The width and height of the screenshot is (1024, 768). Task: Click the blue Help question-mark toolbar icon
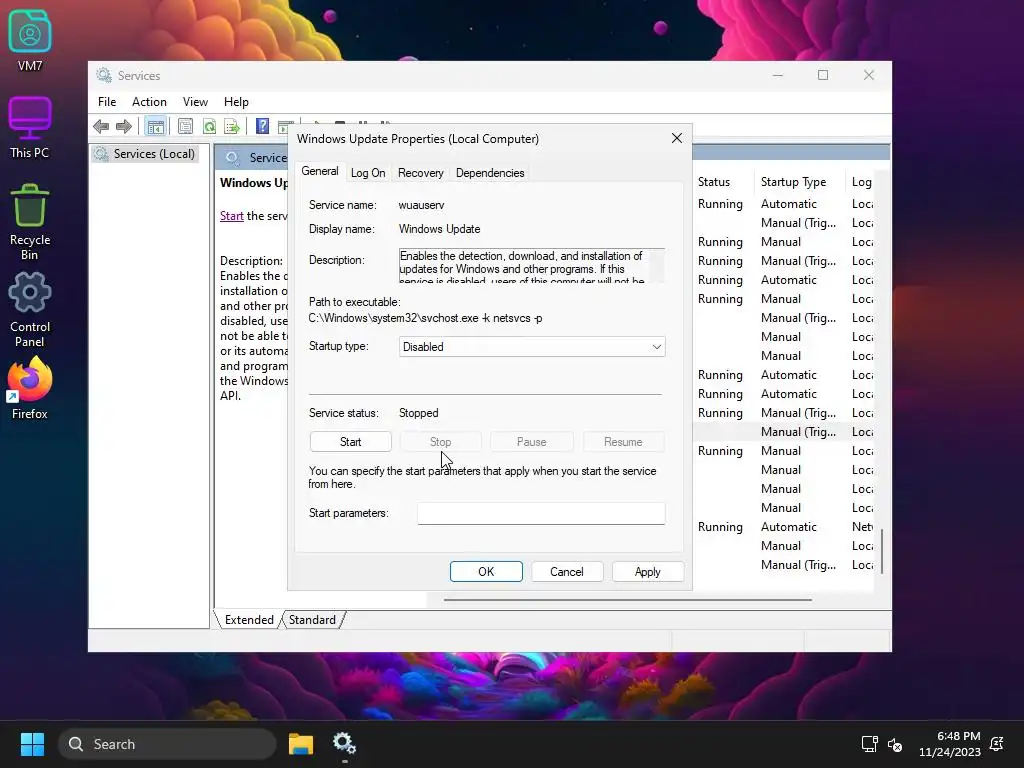point(262,126)
